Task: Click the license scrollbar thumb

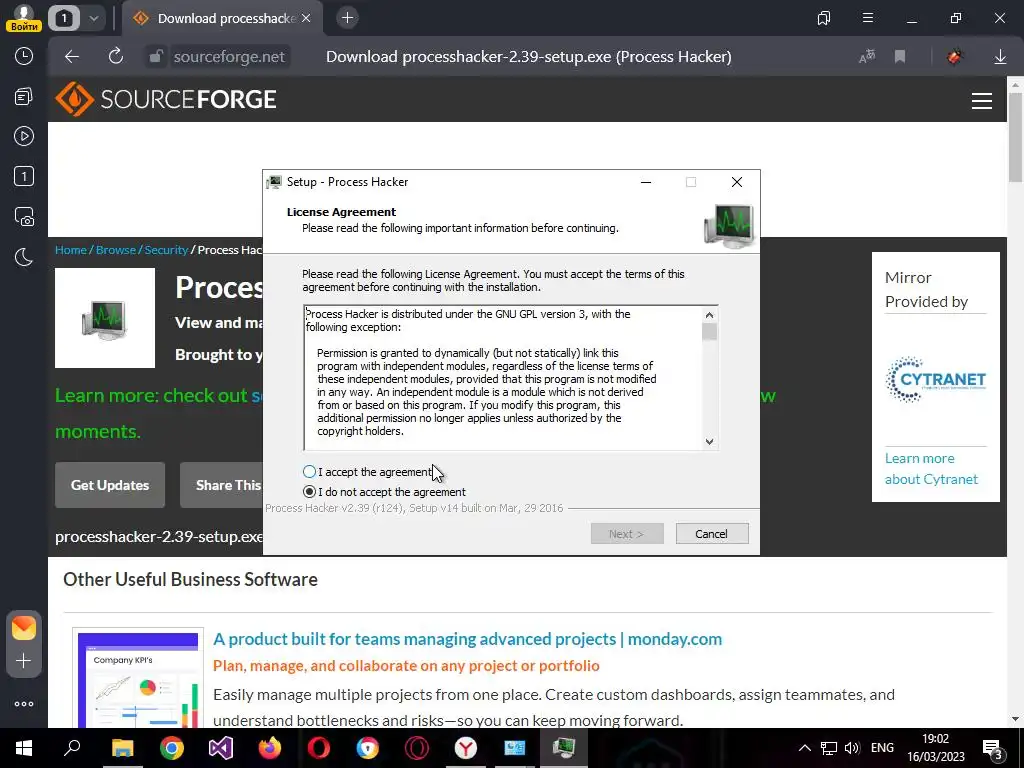Action: [709, 332]
